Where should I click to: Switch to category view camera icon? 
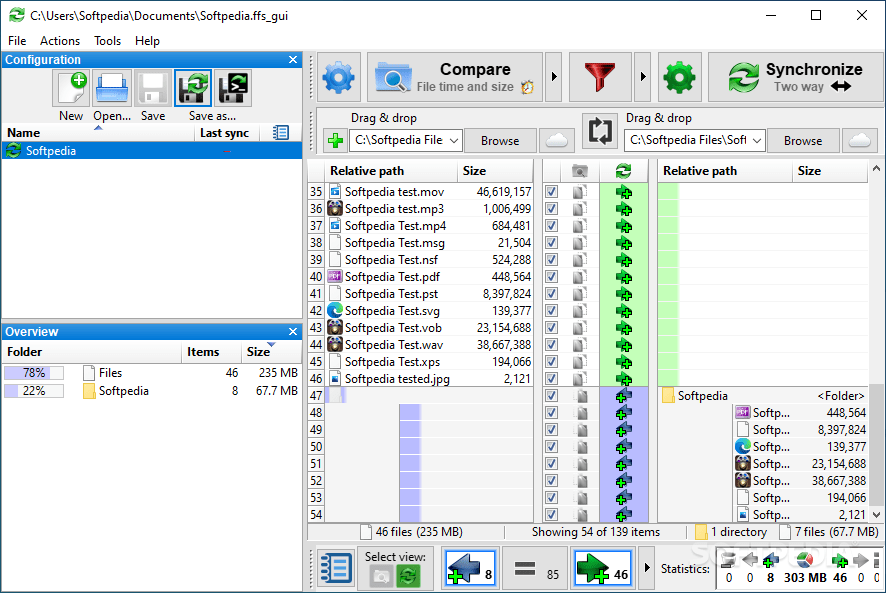[381, 577]
